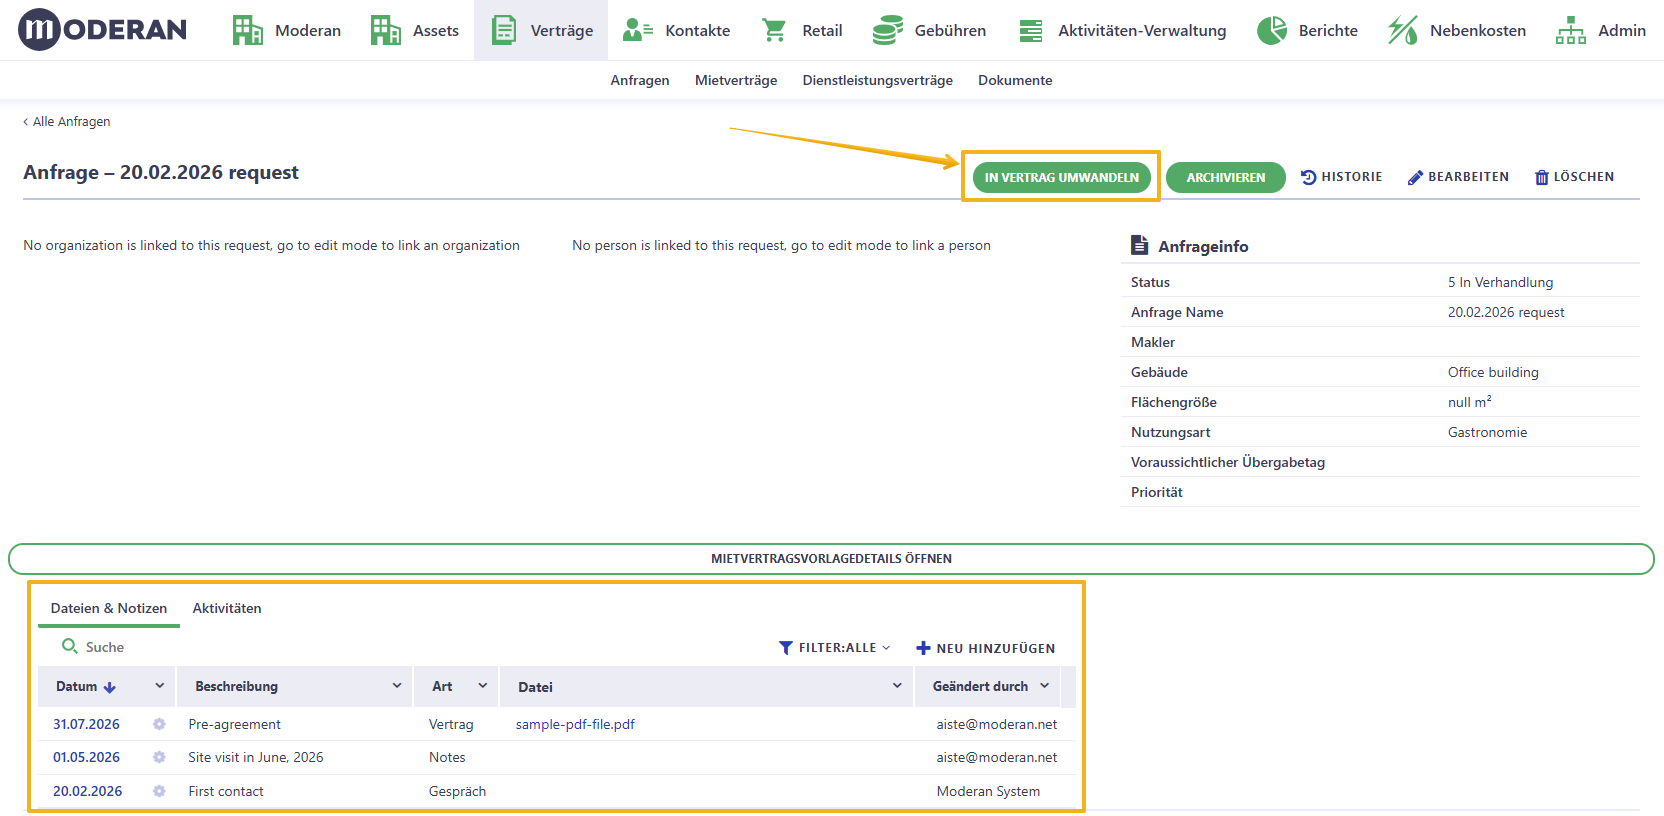Click the search magnifier icon
This screenshot has width=1664, height=816.
70,646
